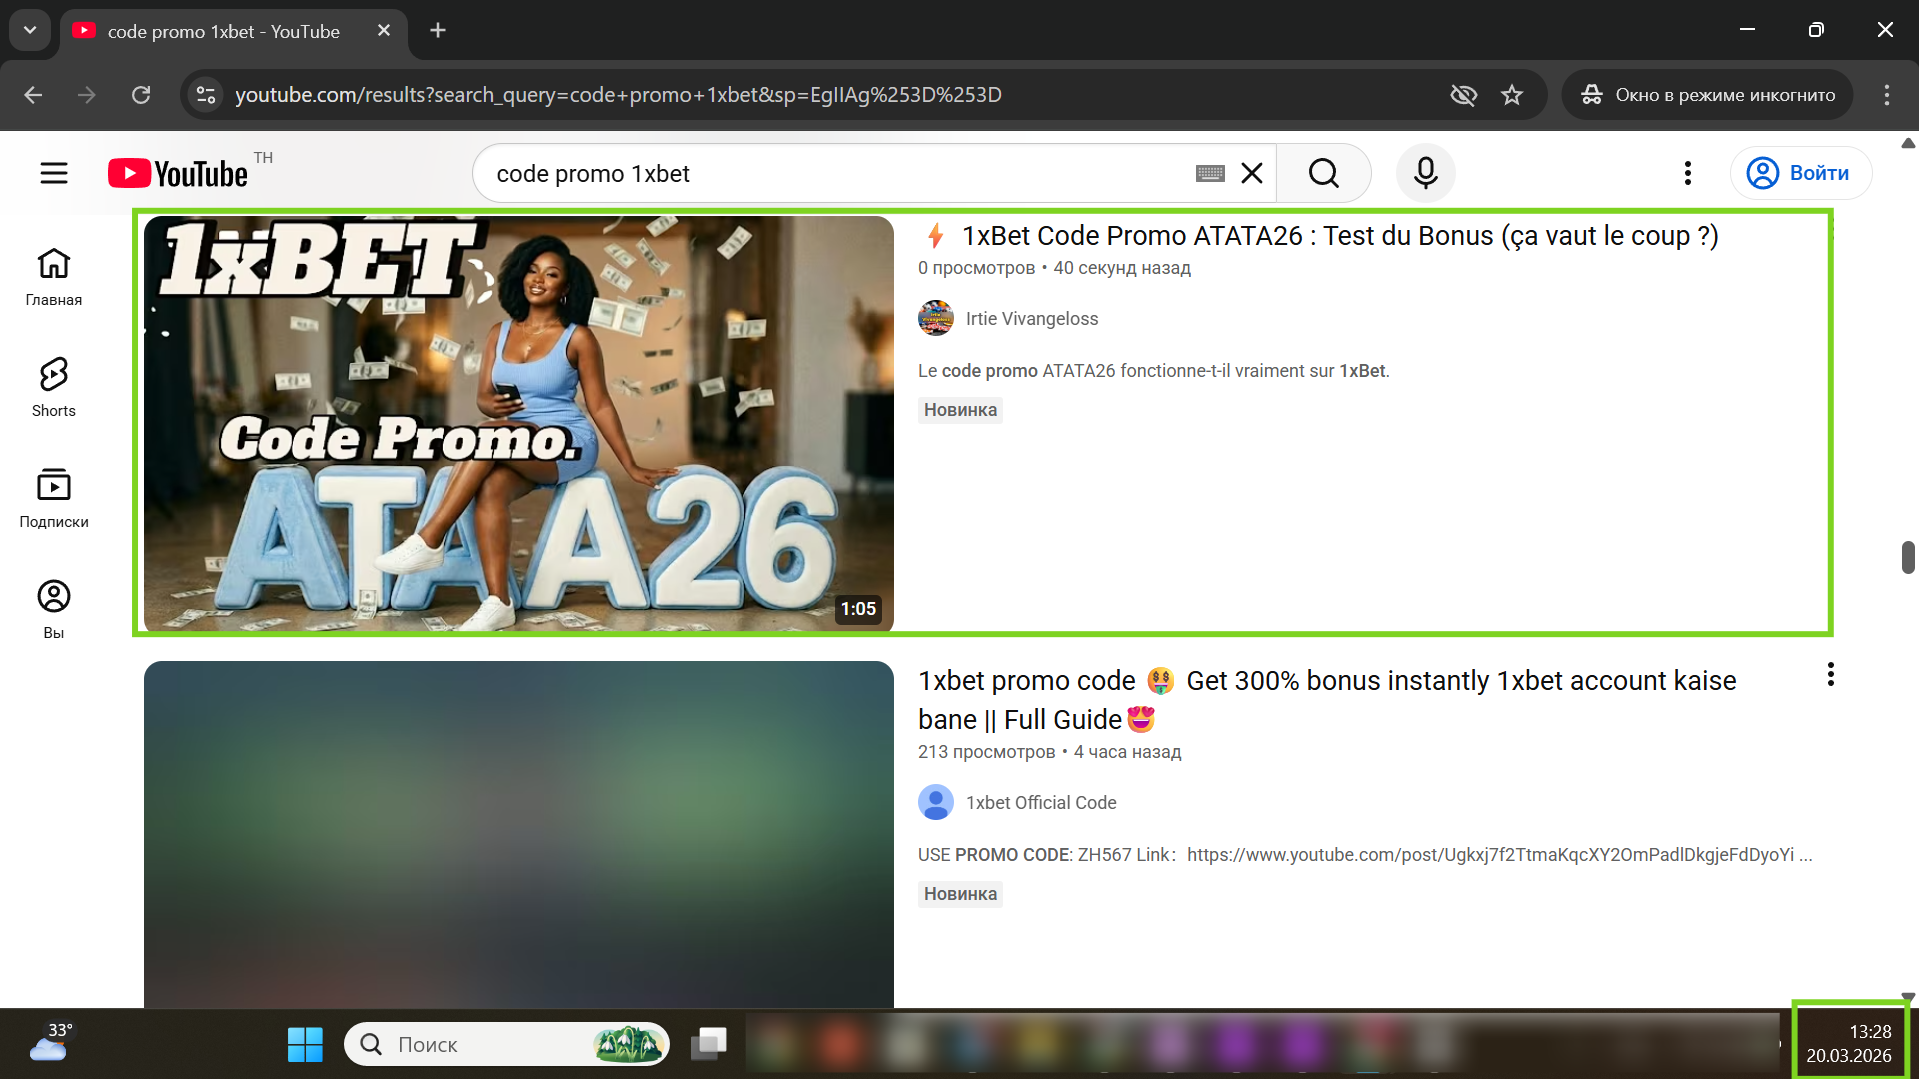Focus the YouTube search input field
1919x1079 pixels.
tap(840, 174)
